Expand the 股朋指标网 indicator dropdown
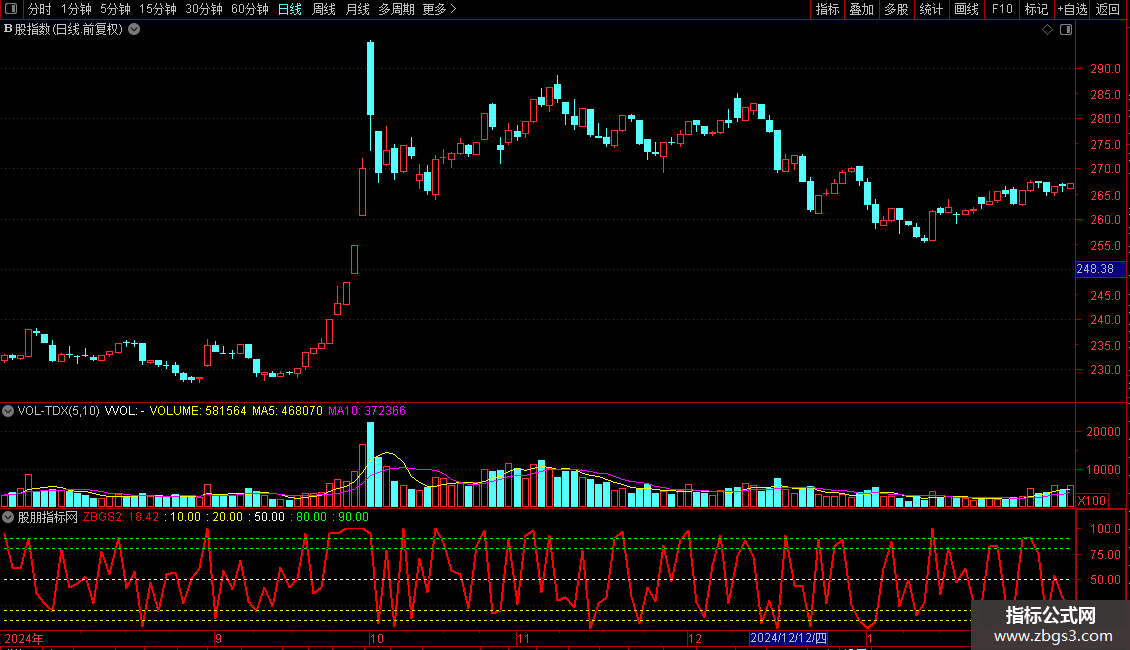The width and height of the screenshot is (1130, 650). tap(8, 517)
